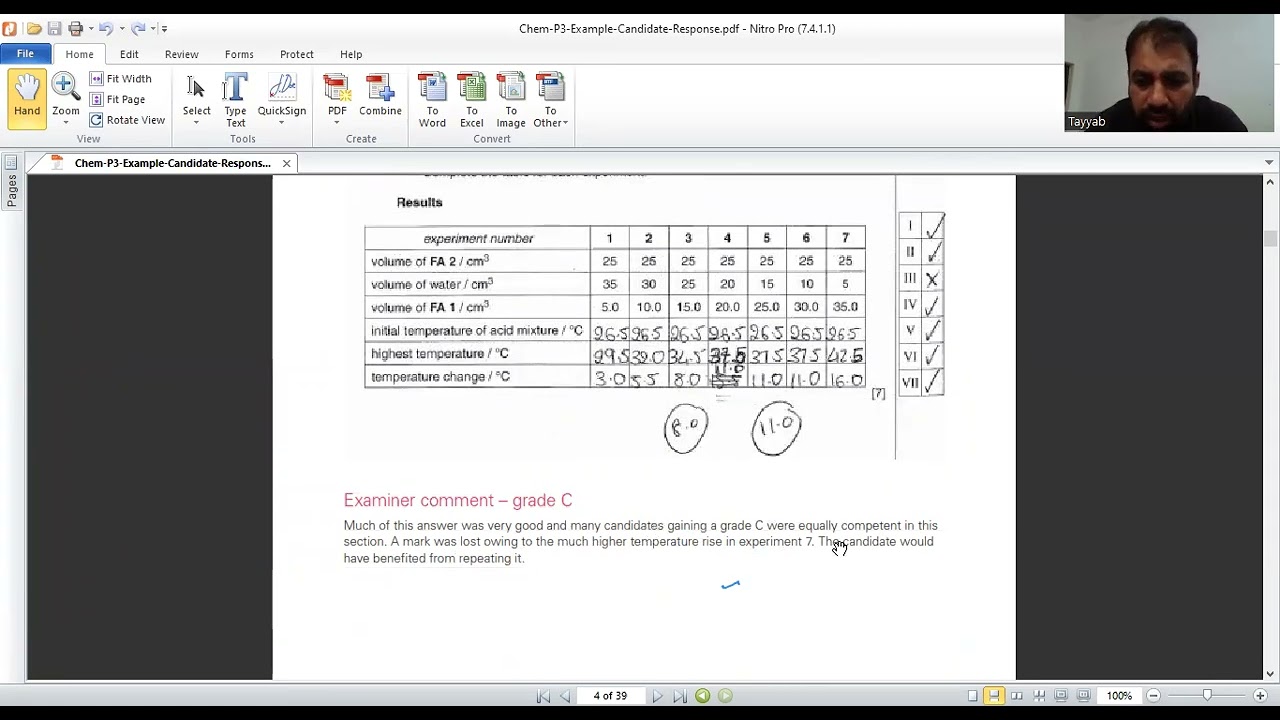Click the zoom slider handle
Viewport: 1280px width, 720px height.
[x=1207, y=695]
